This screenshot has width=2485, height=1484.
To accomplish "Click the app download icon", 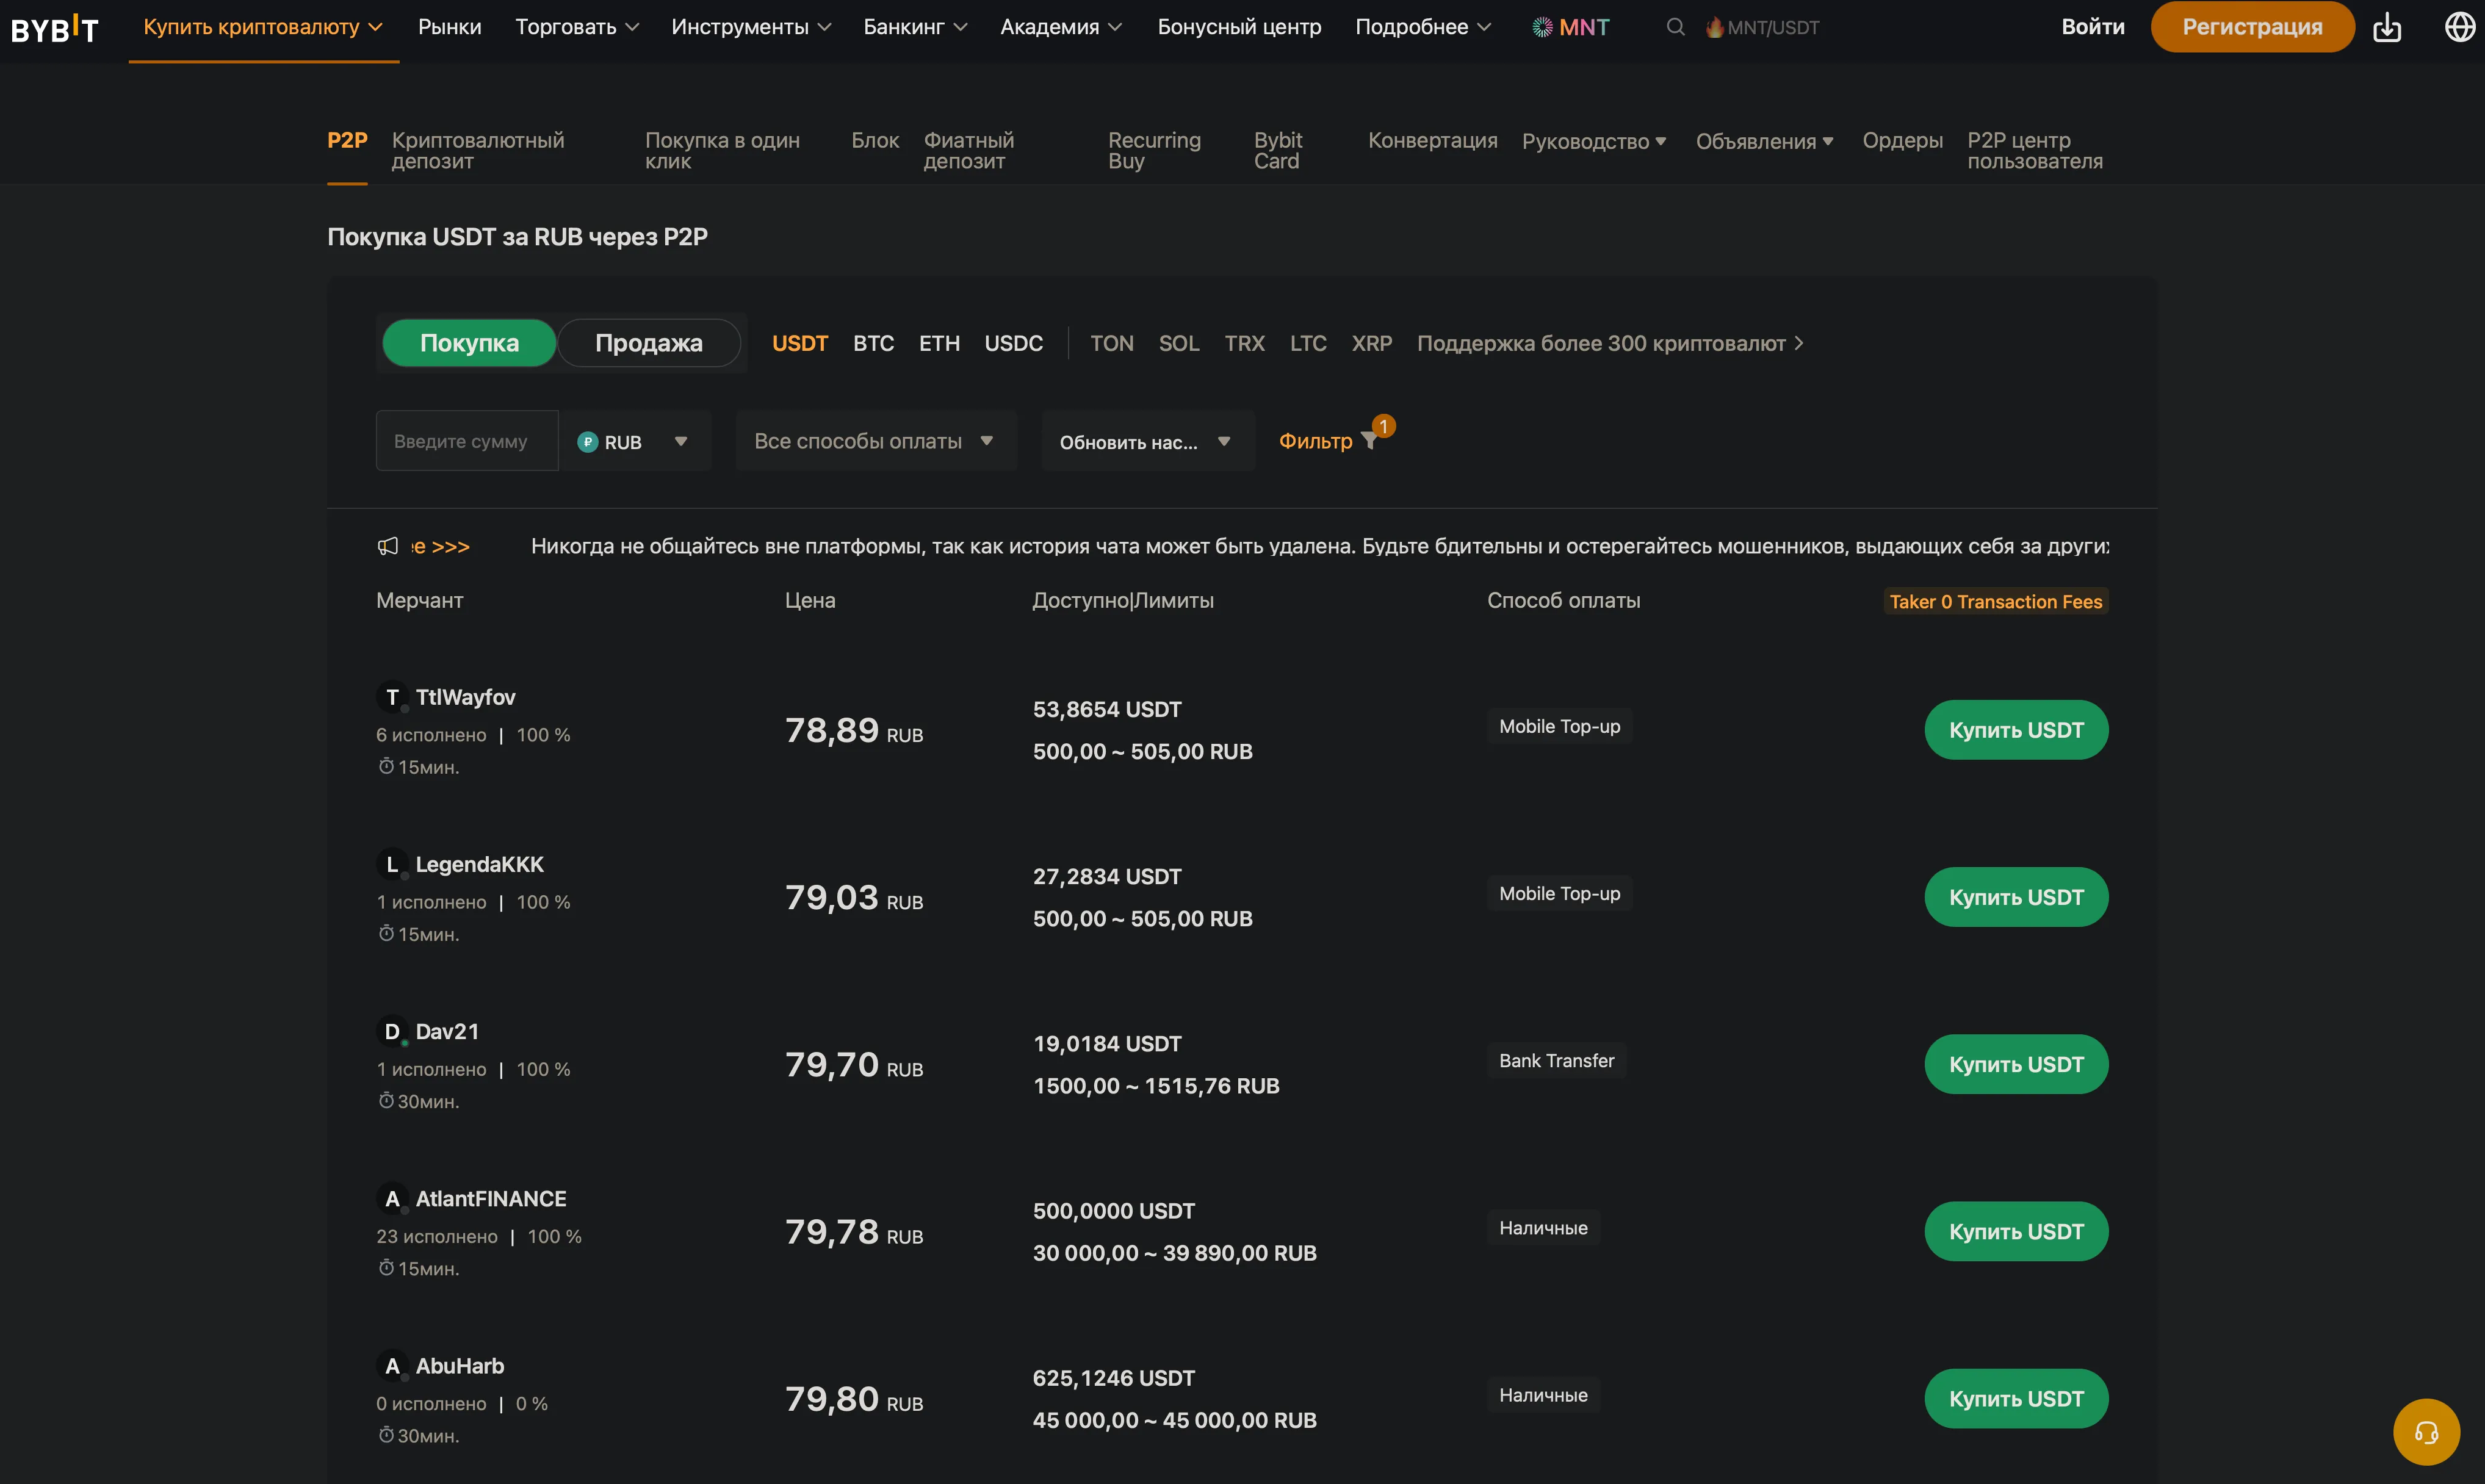I will pyautogui.click(x=2387, y=27).
